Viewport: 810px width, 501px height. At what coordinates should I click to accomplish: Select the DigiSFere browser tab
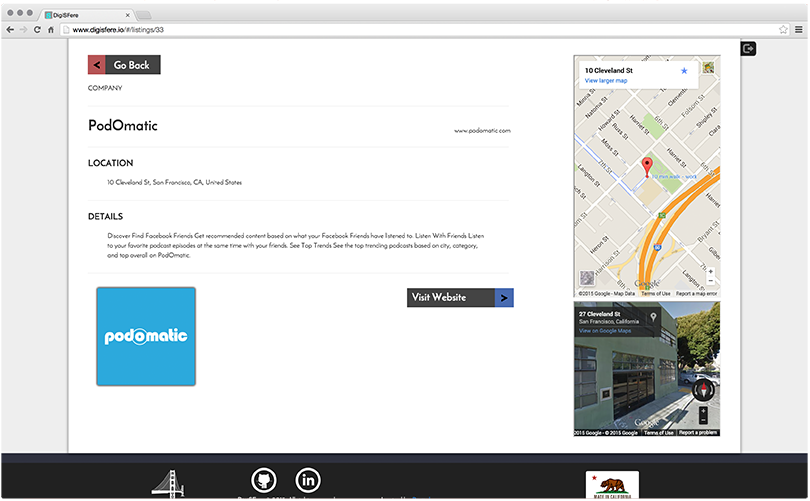[87, 15]
